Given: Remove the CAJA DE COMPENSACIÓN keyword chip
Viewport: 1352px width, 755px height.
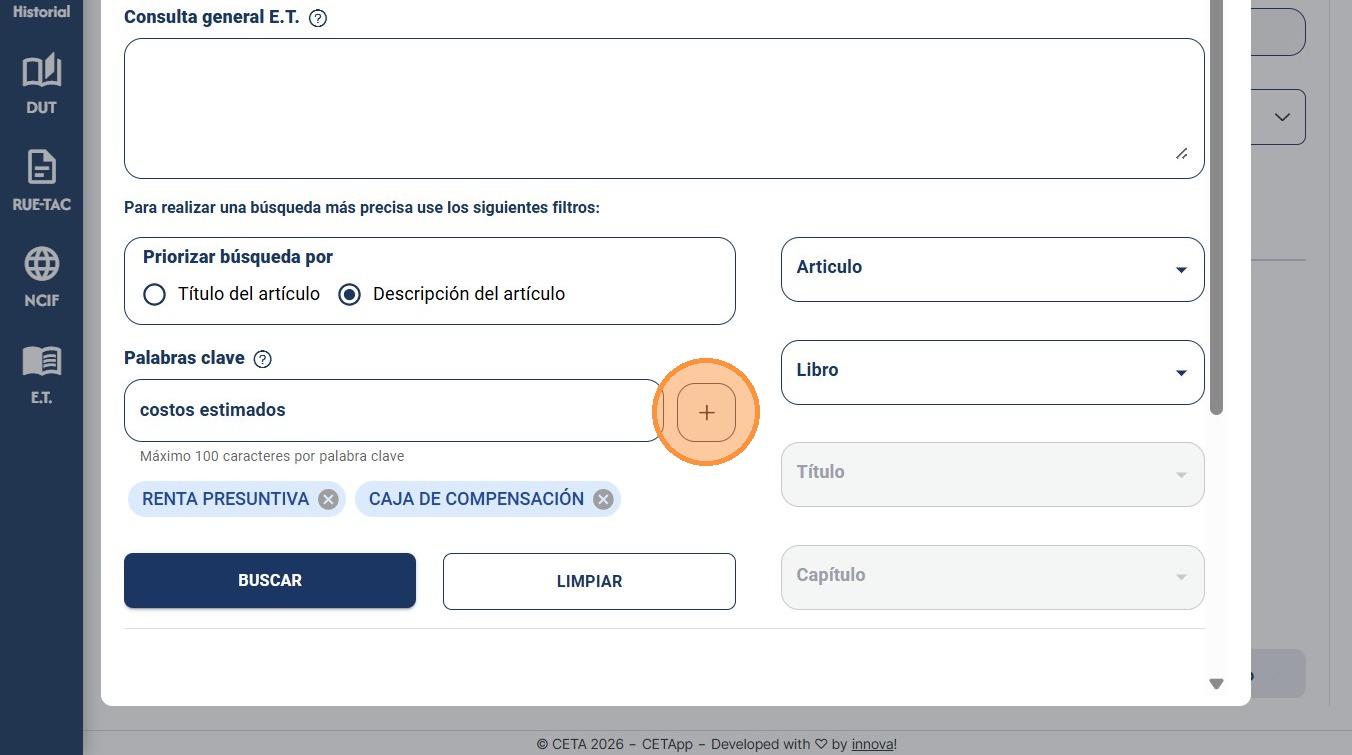Looking at the screenshot, I should coord(603,499).
